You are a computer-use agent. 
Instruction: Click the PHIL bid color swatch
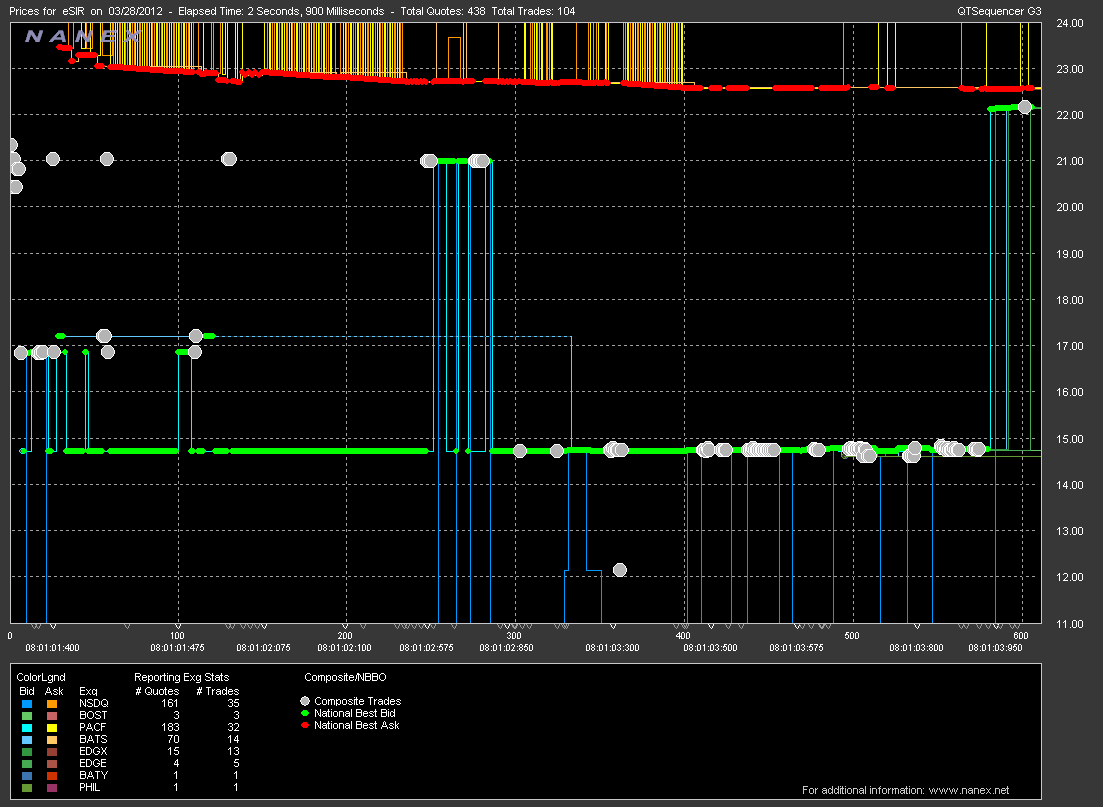click(x=27, y=787)
